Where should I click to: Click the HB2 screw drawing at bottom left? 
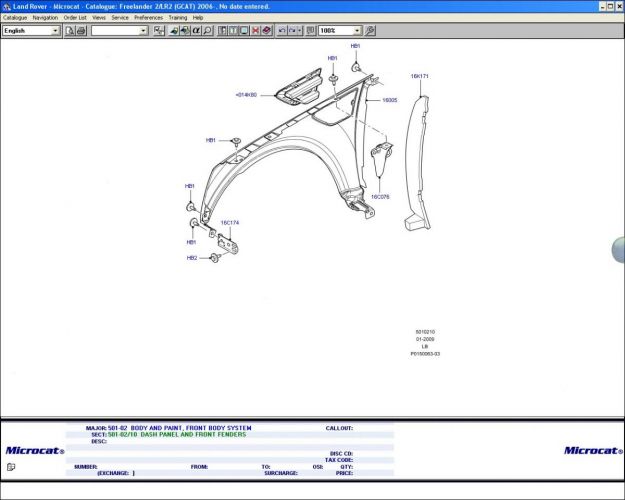pyautogui.click(x=215, y=258)
